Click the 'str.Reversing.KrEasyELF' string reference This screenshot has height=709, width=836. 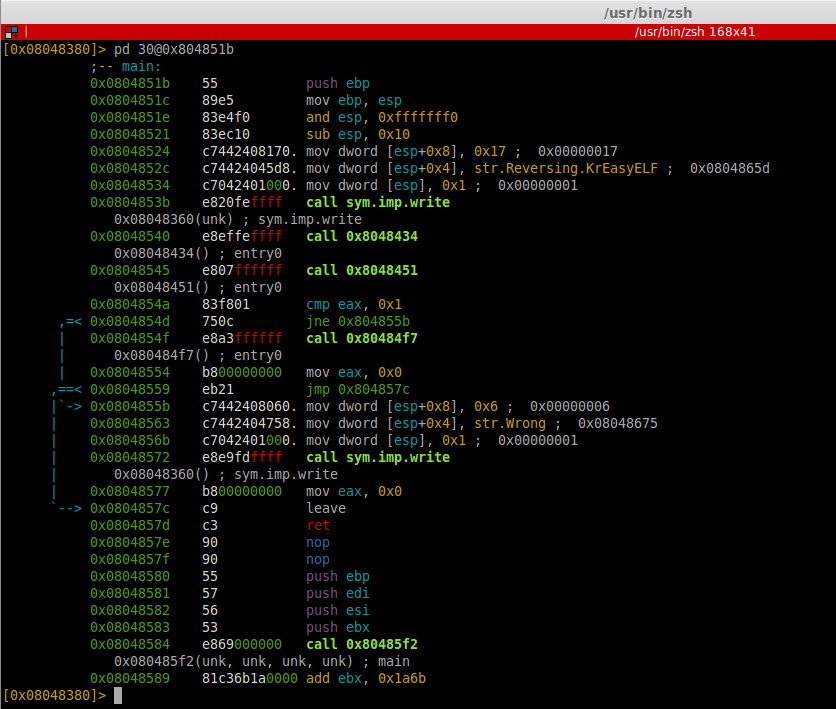pos(566,168)
